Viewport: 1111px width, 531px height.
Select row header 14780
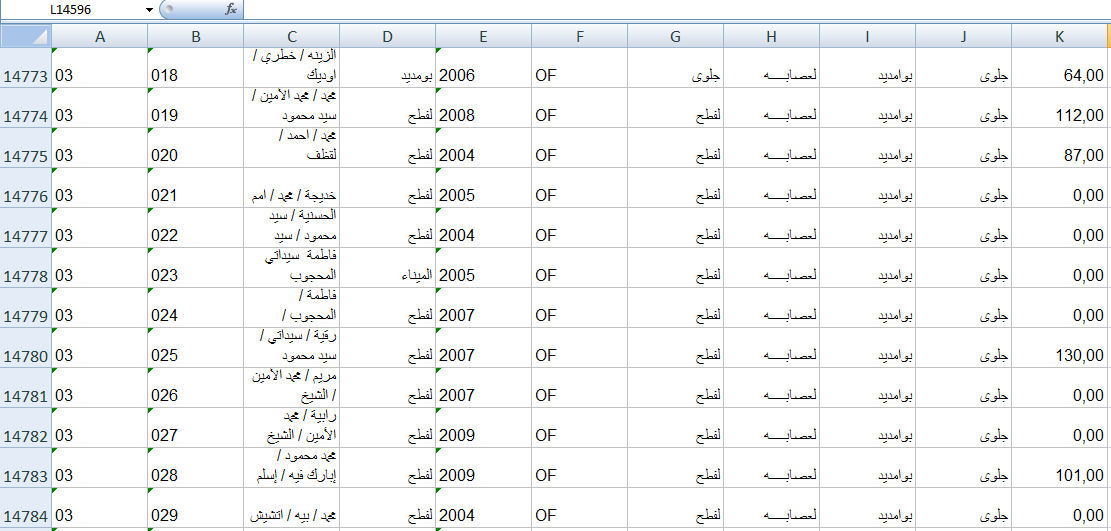point(26,347)
